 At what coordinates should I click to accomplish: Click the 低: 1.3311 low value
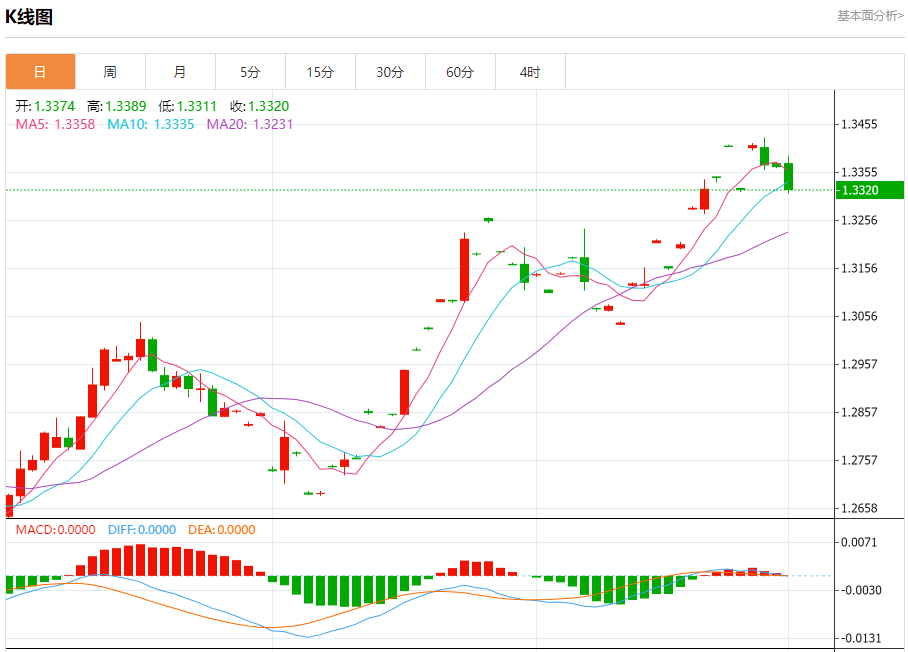pyautogui.click(x=188, y=107)
